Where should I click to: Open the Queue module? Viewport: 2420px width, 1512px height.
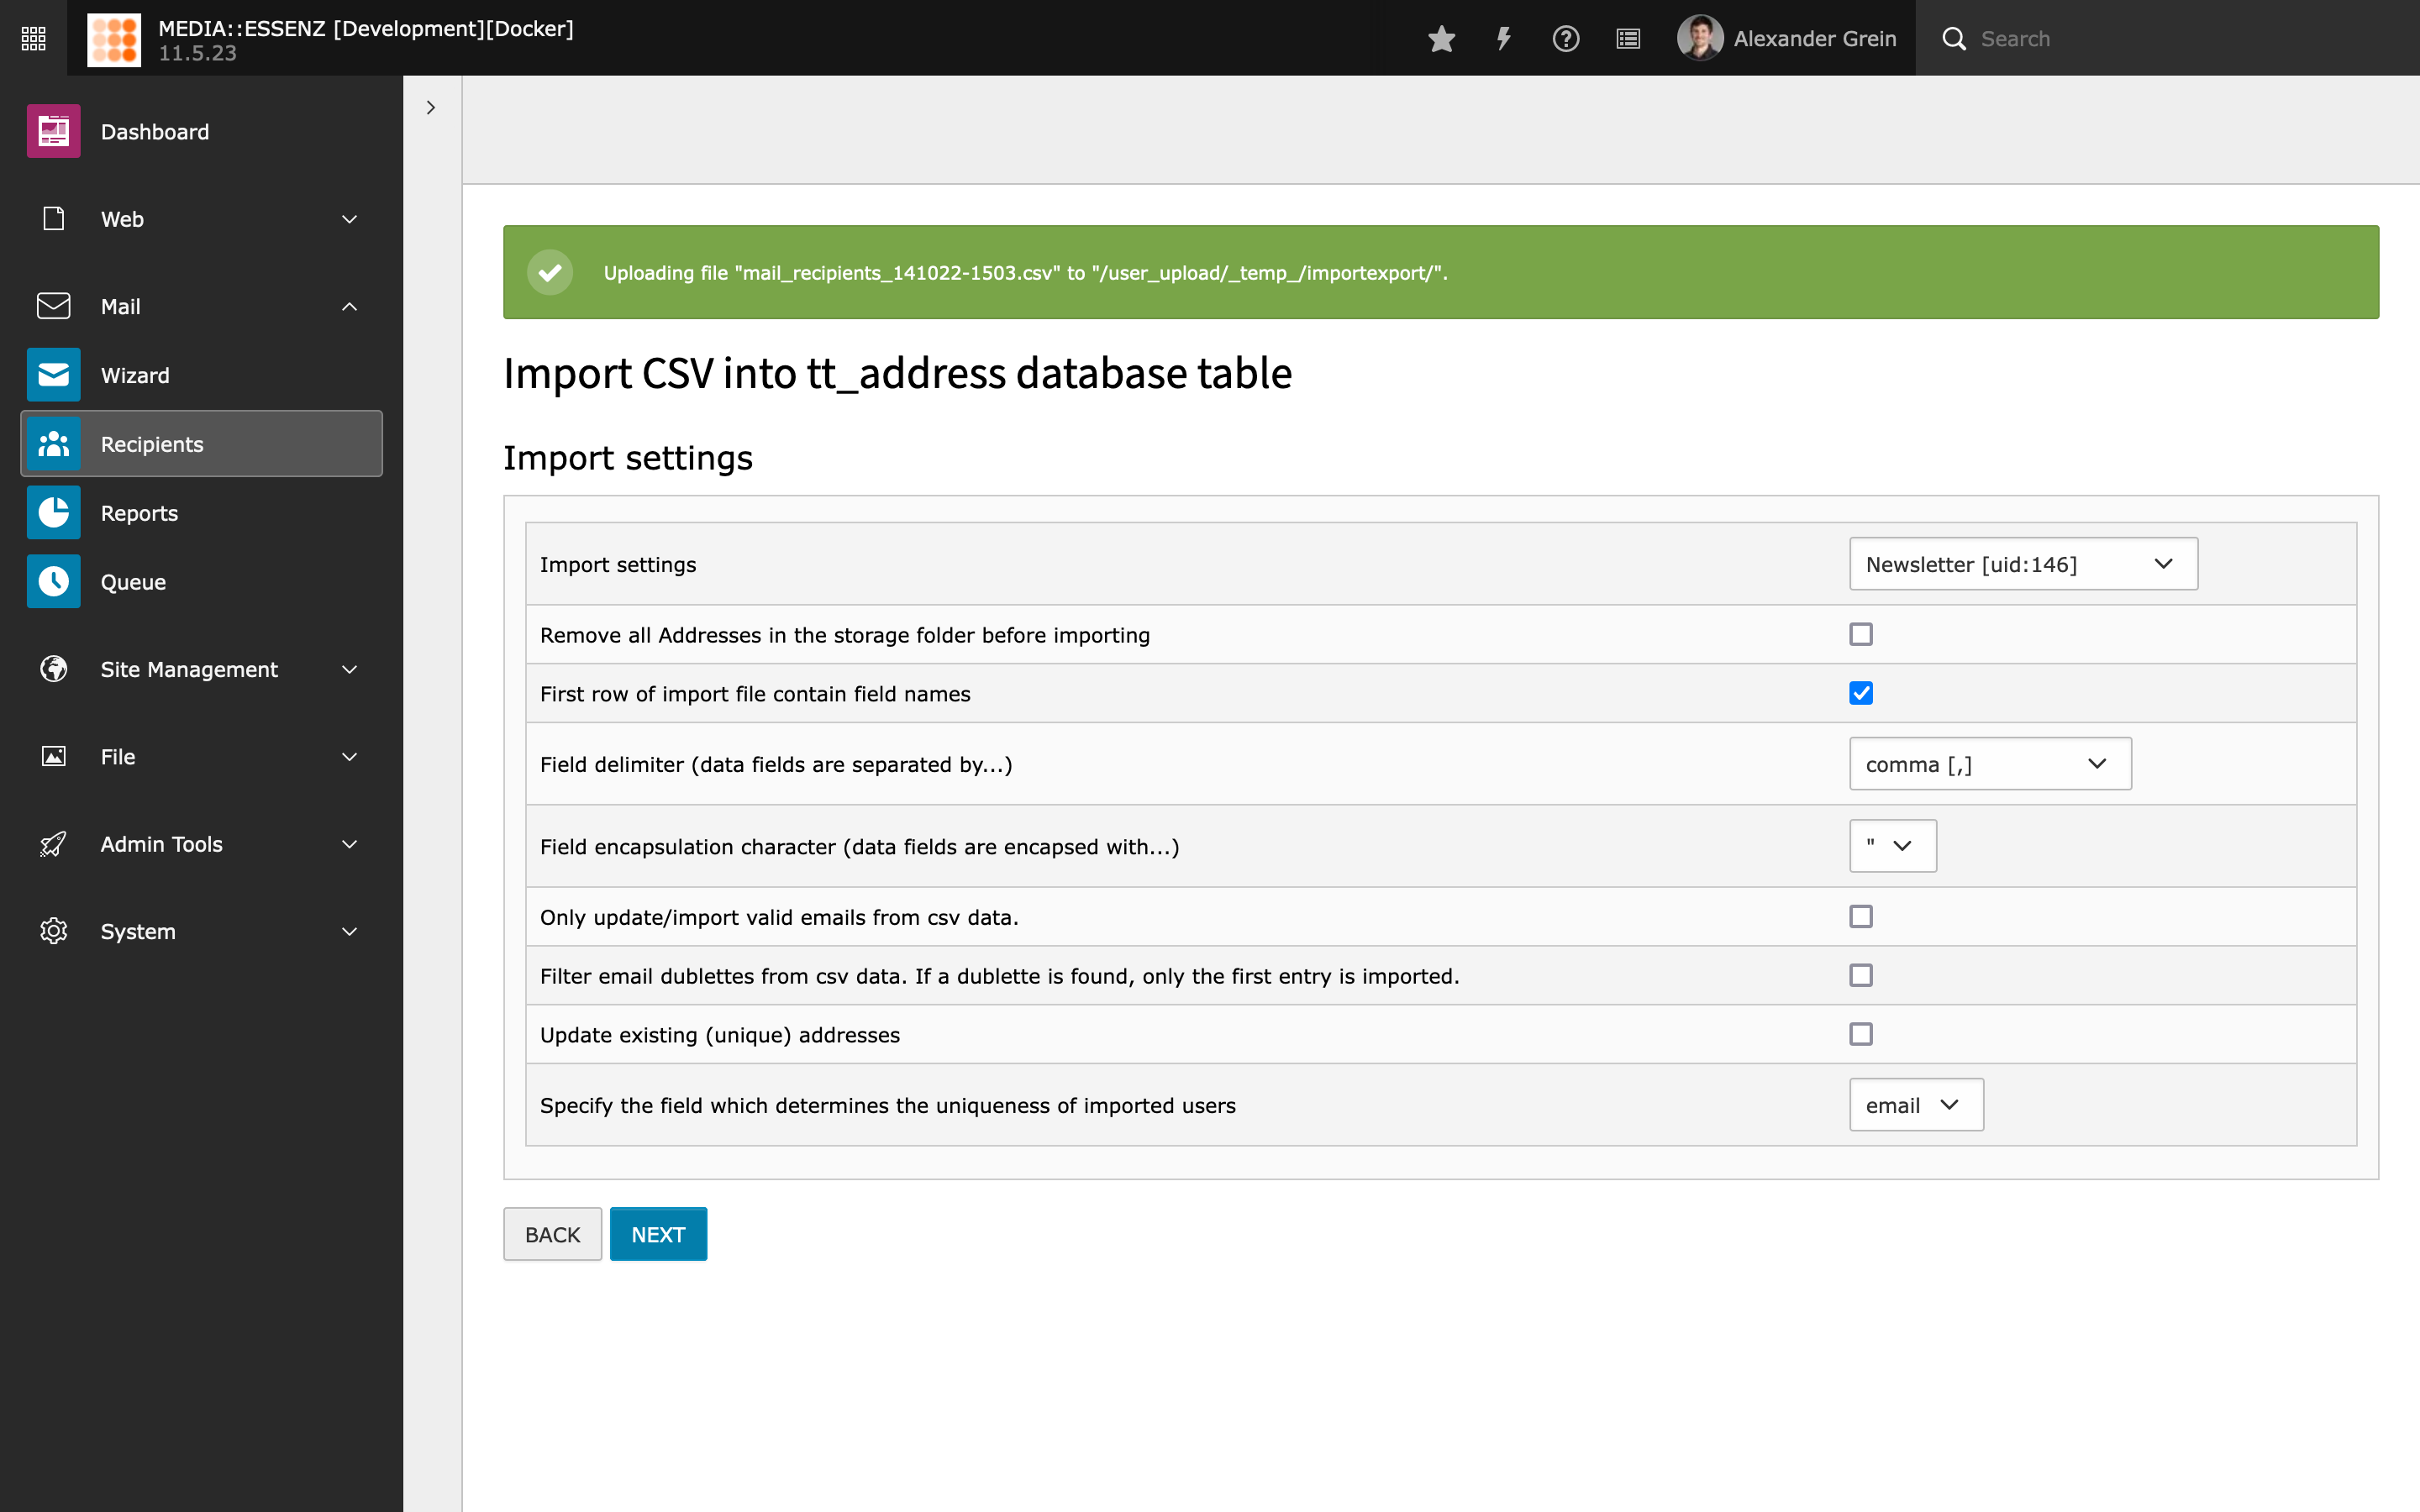point(133,582)
